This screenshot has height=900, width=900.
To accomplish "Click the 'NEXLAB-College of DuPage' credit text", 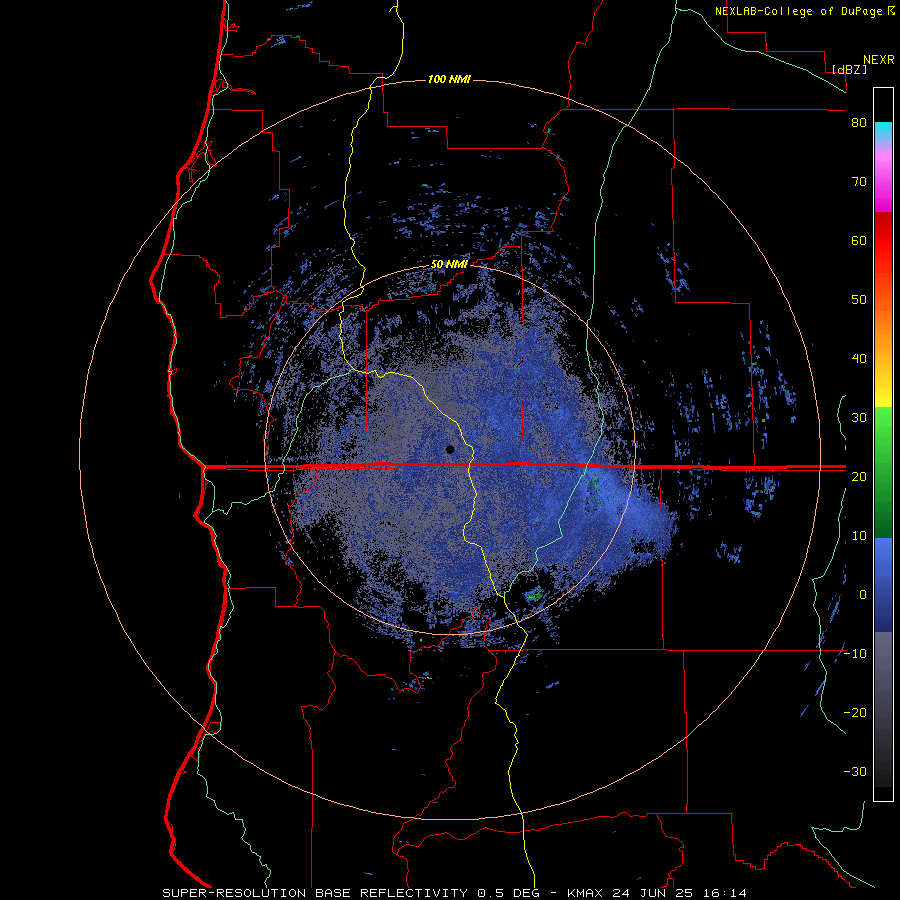I will coord(798,11).
